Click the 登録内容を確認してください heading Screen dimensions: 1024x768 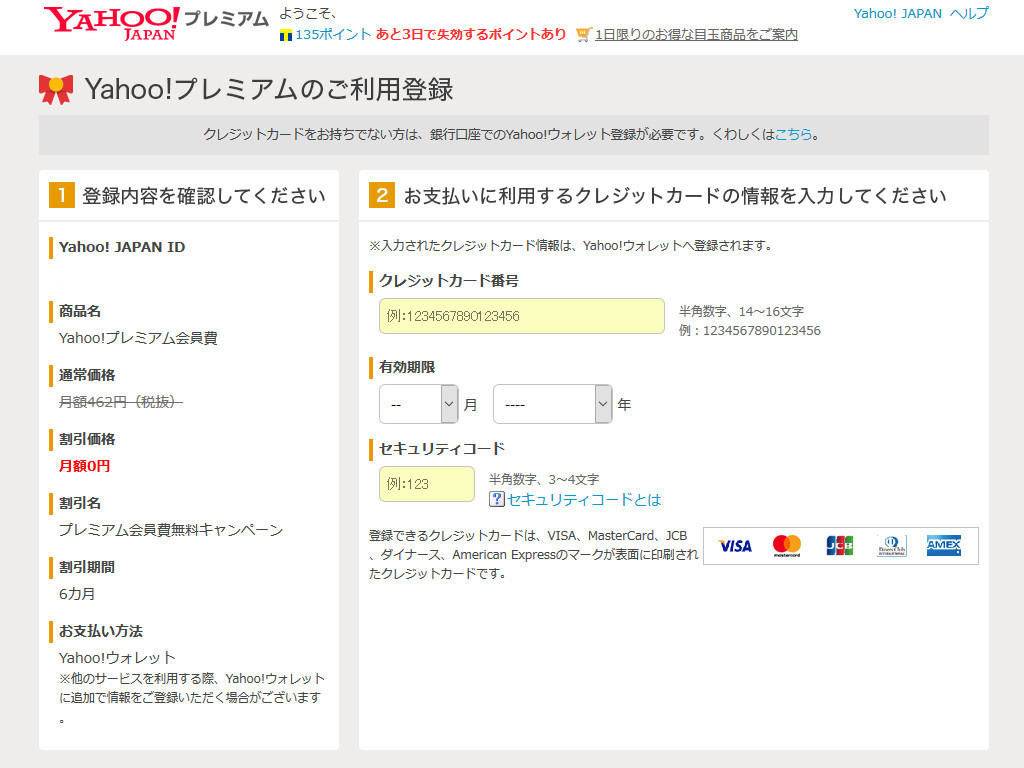(204, 195)
